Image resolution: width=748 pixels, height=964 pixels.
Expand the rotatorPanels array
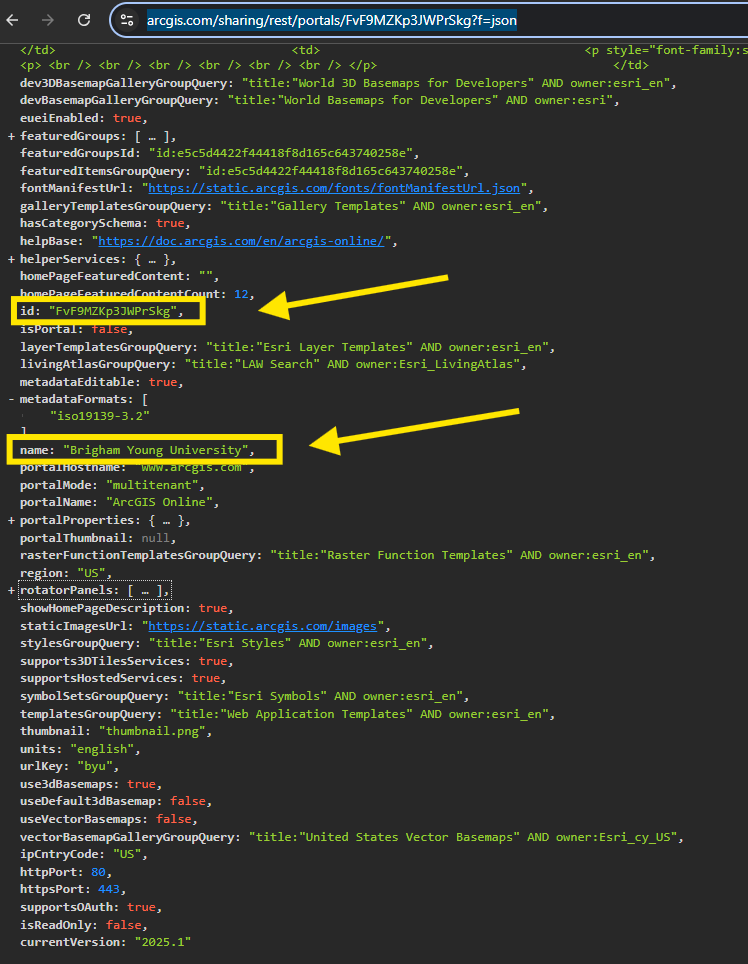11,591
